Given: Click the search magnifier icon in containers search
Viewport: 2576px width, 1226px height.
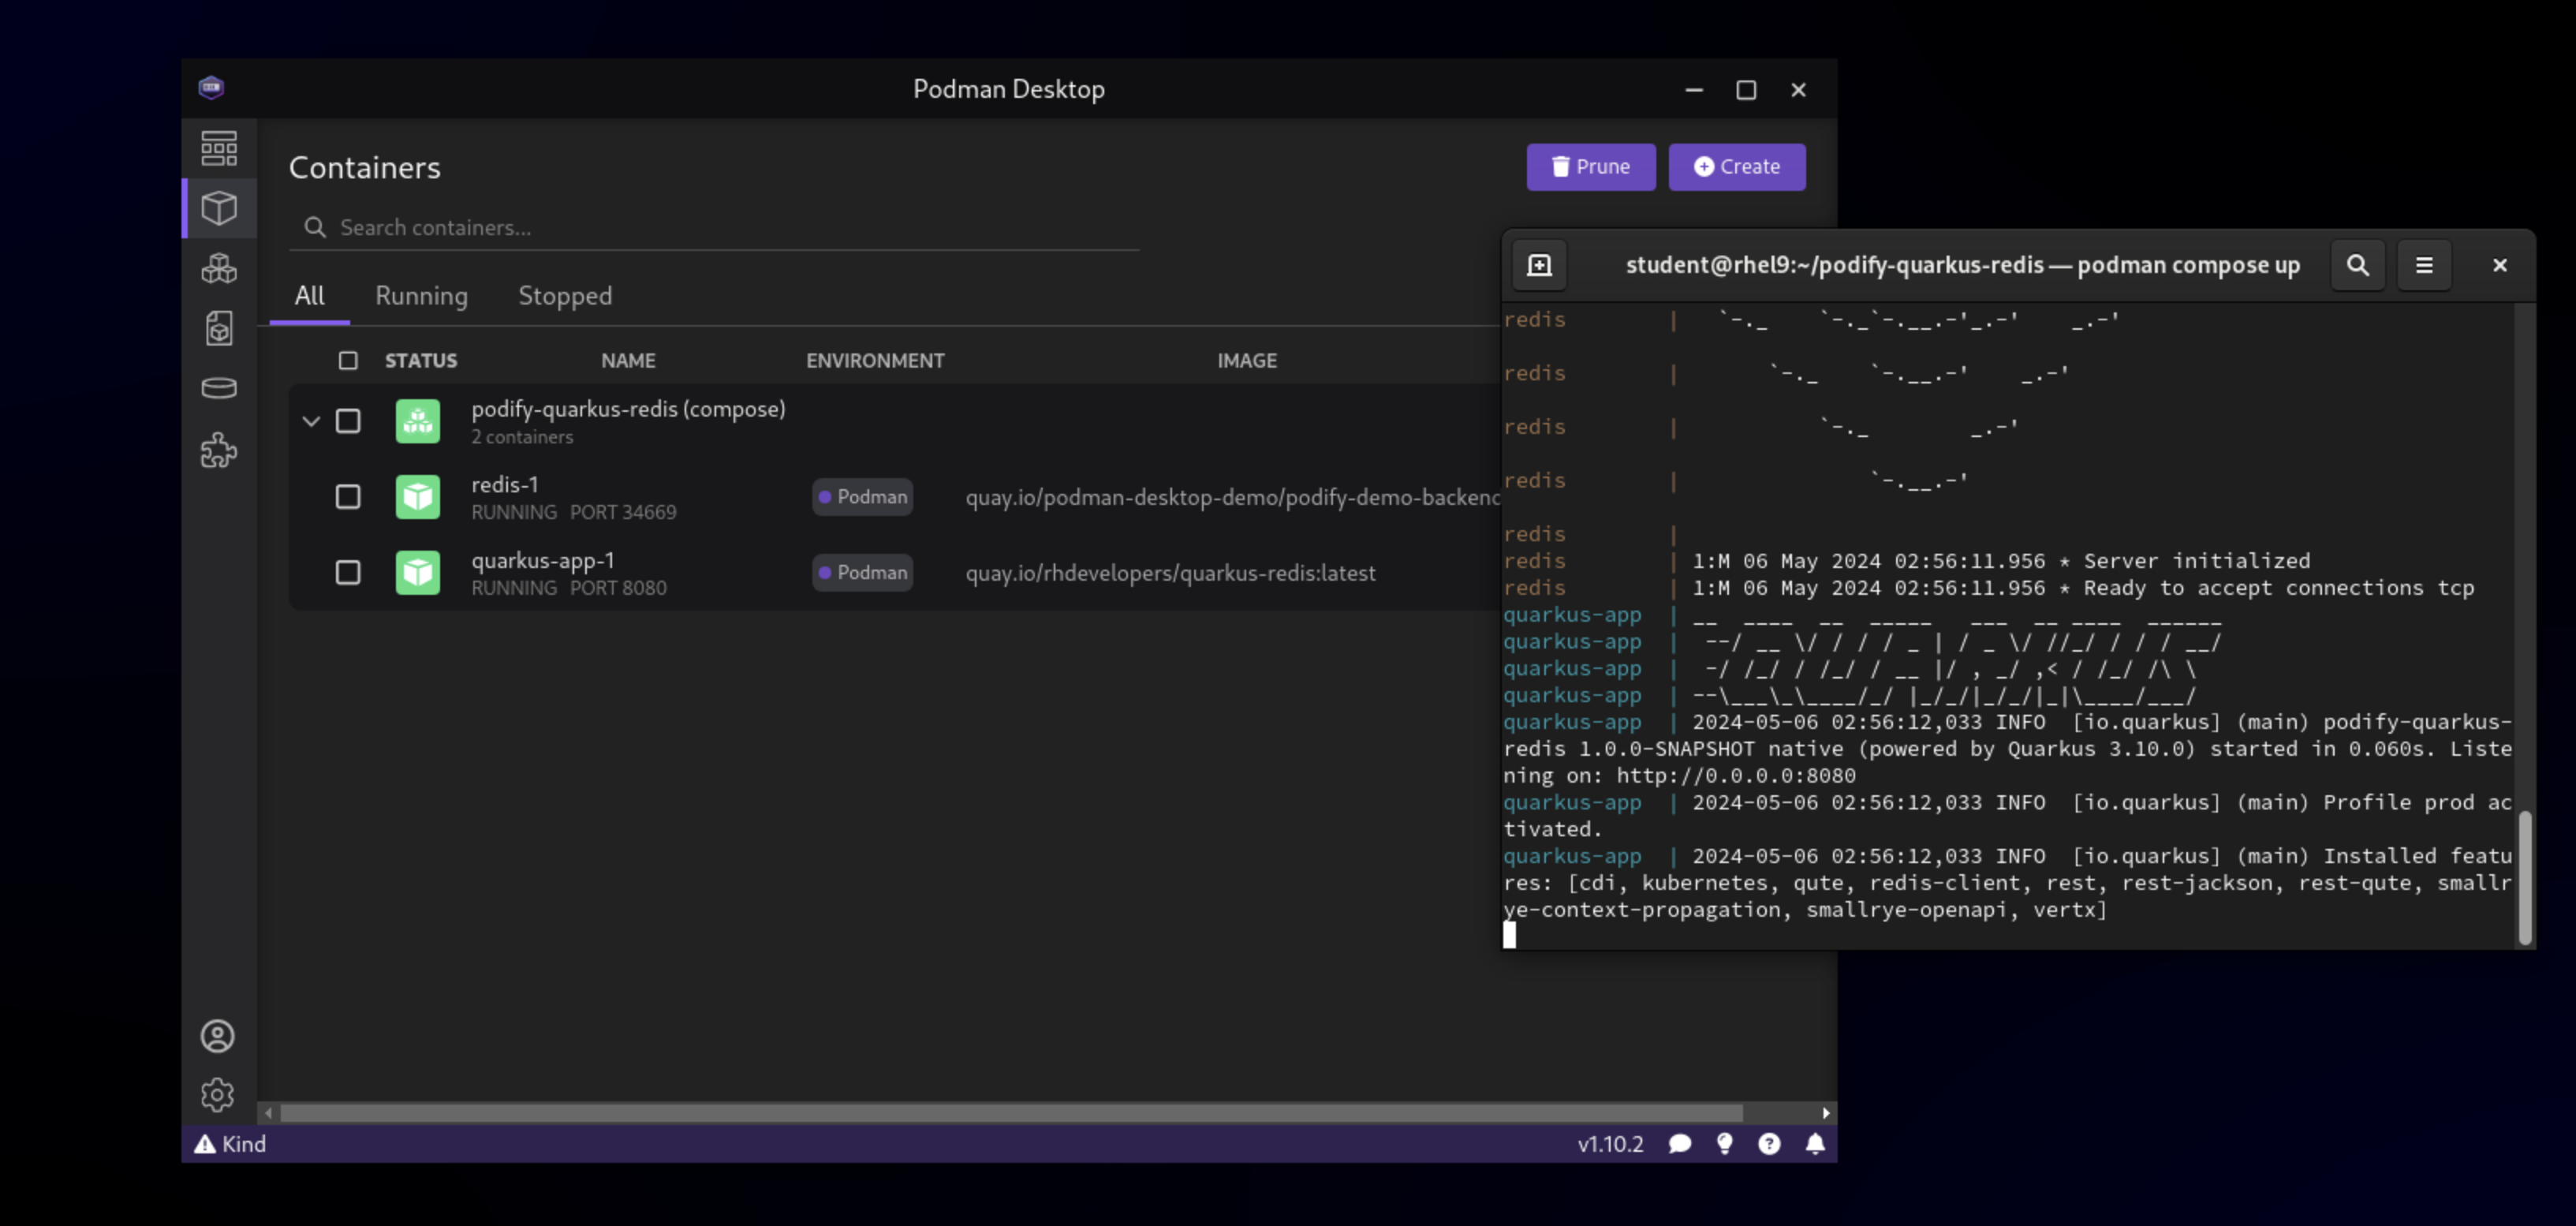Looking at the screenshot, I should click(x=315, y=228).
